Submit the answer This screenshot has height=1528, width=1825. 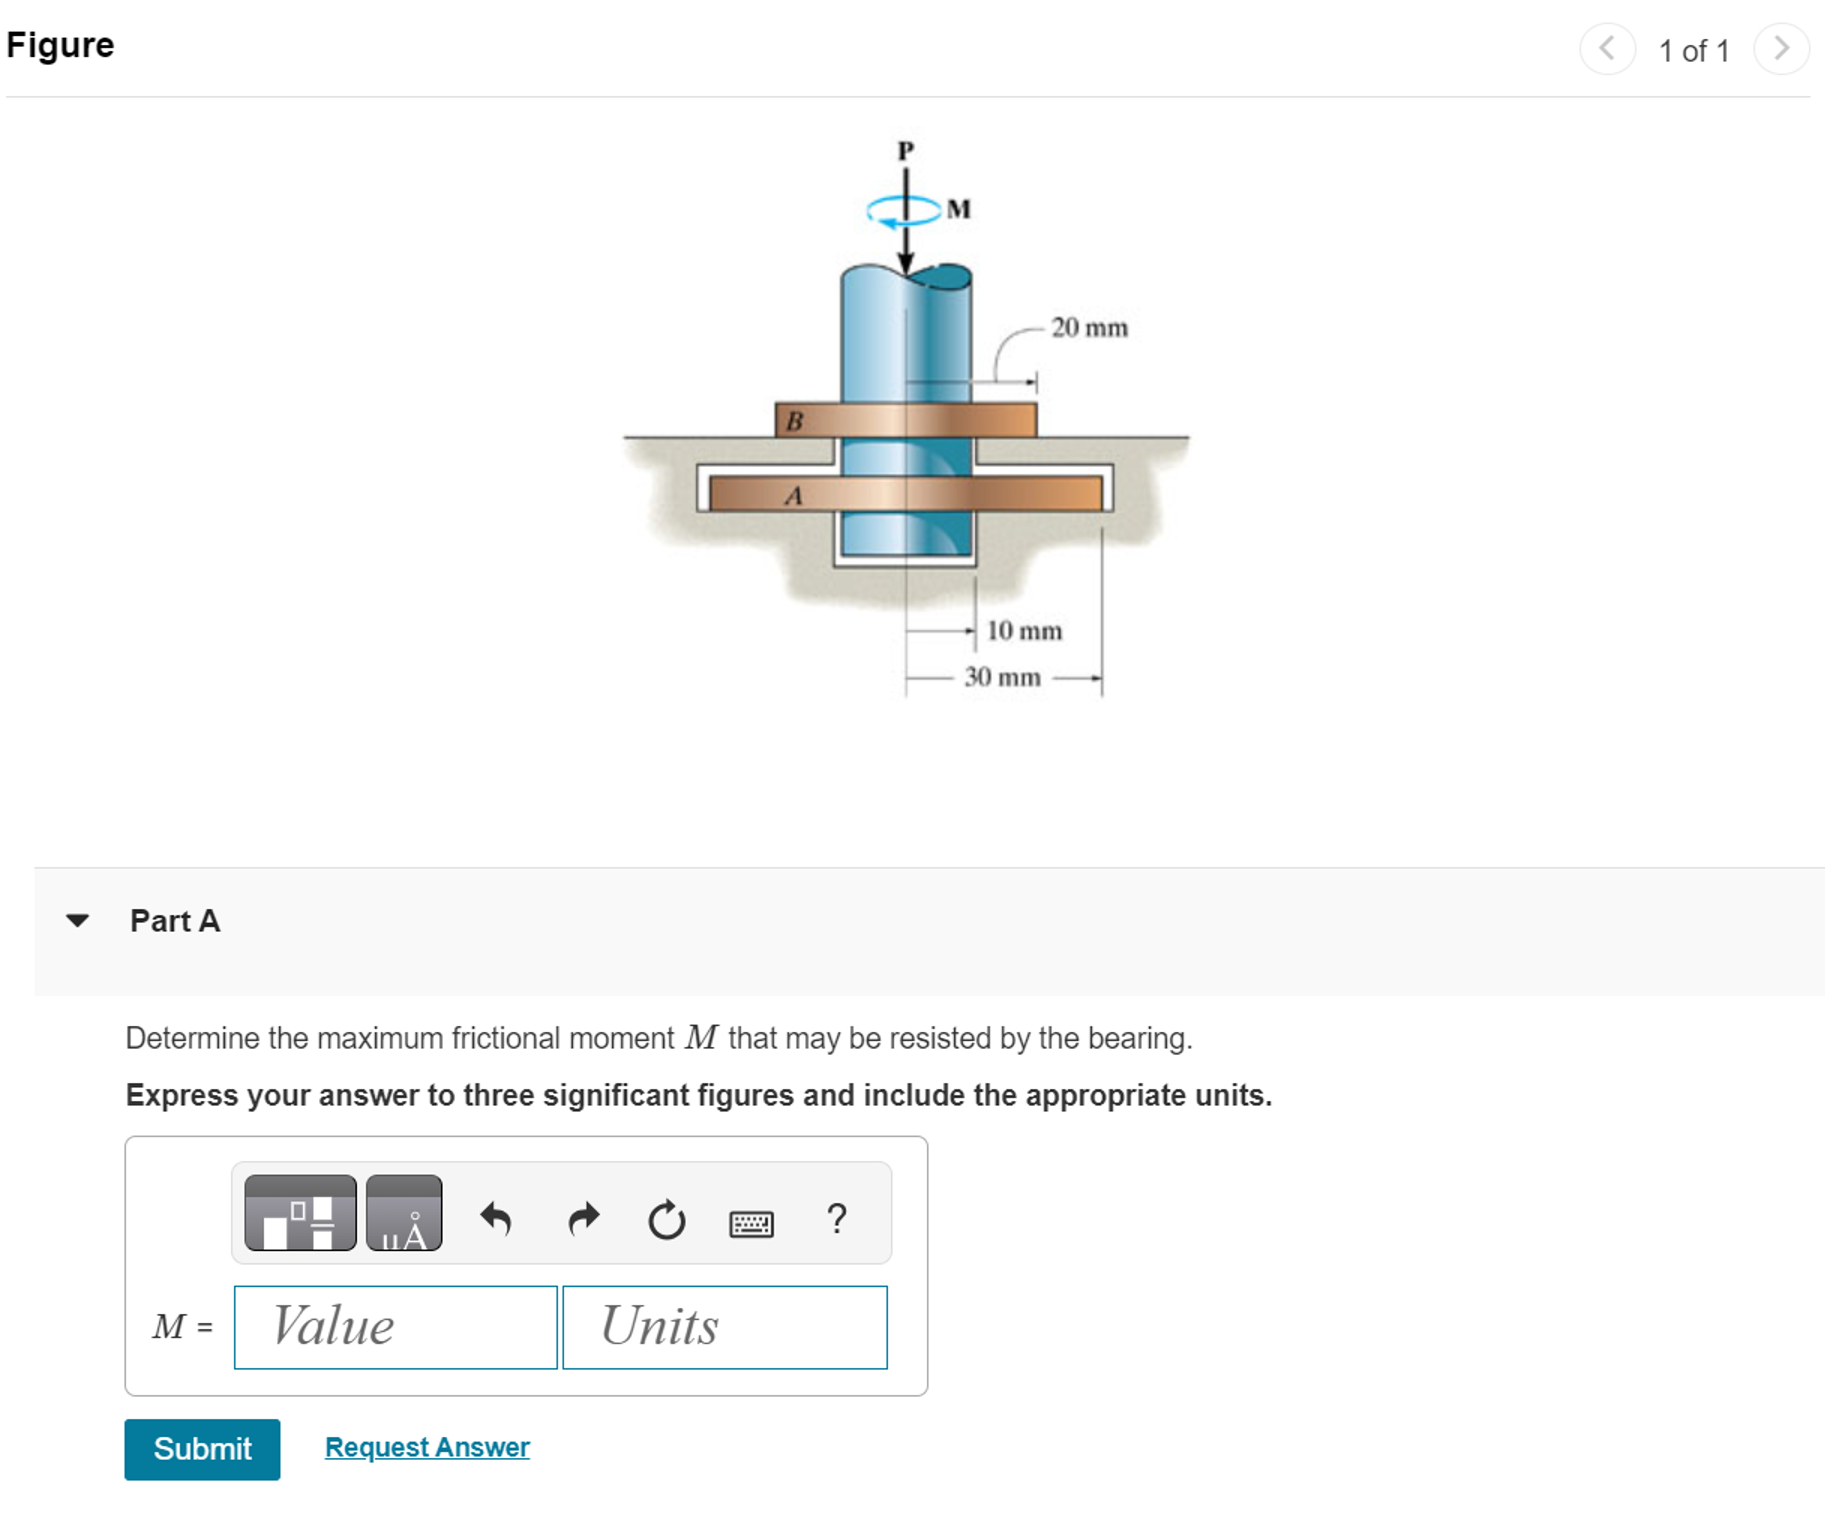click(201, 1449)
